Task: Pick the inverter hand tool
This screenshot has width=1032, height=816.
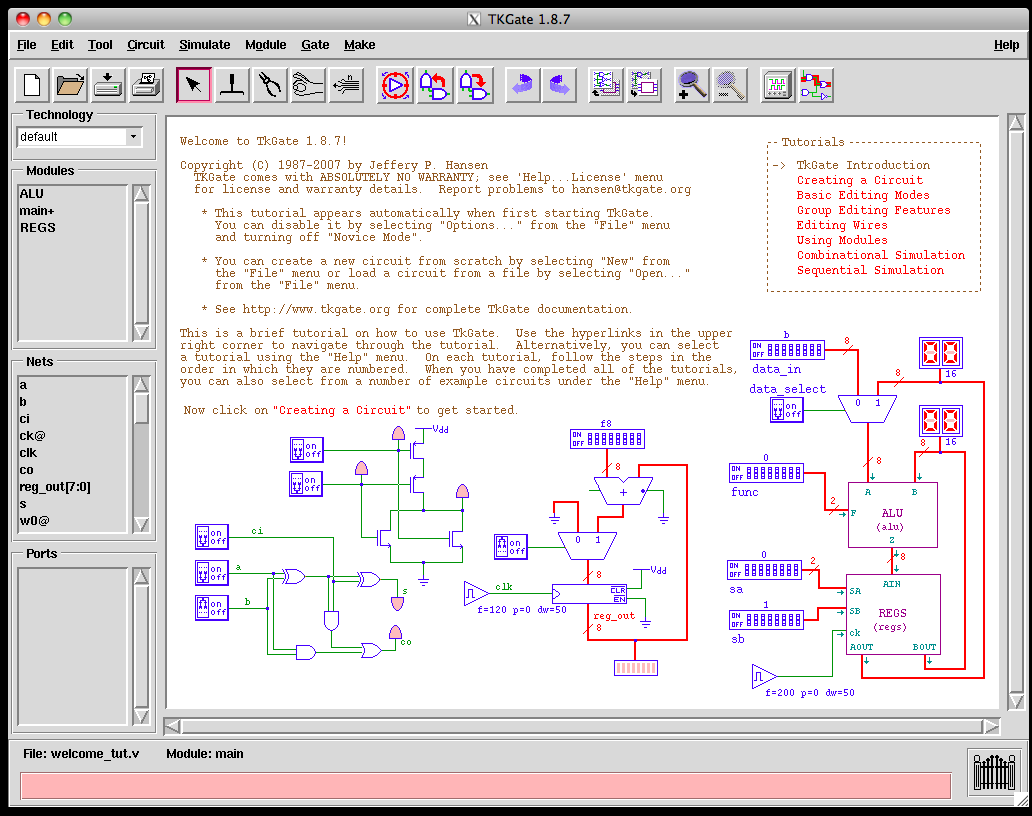Action: [308, 86]
